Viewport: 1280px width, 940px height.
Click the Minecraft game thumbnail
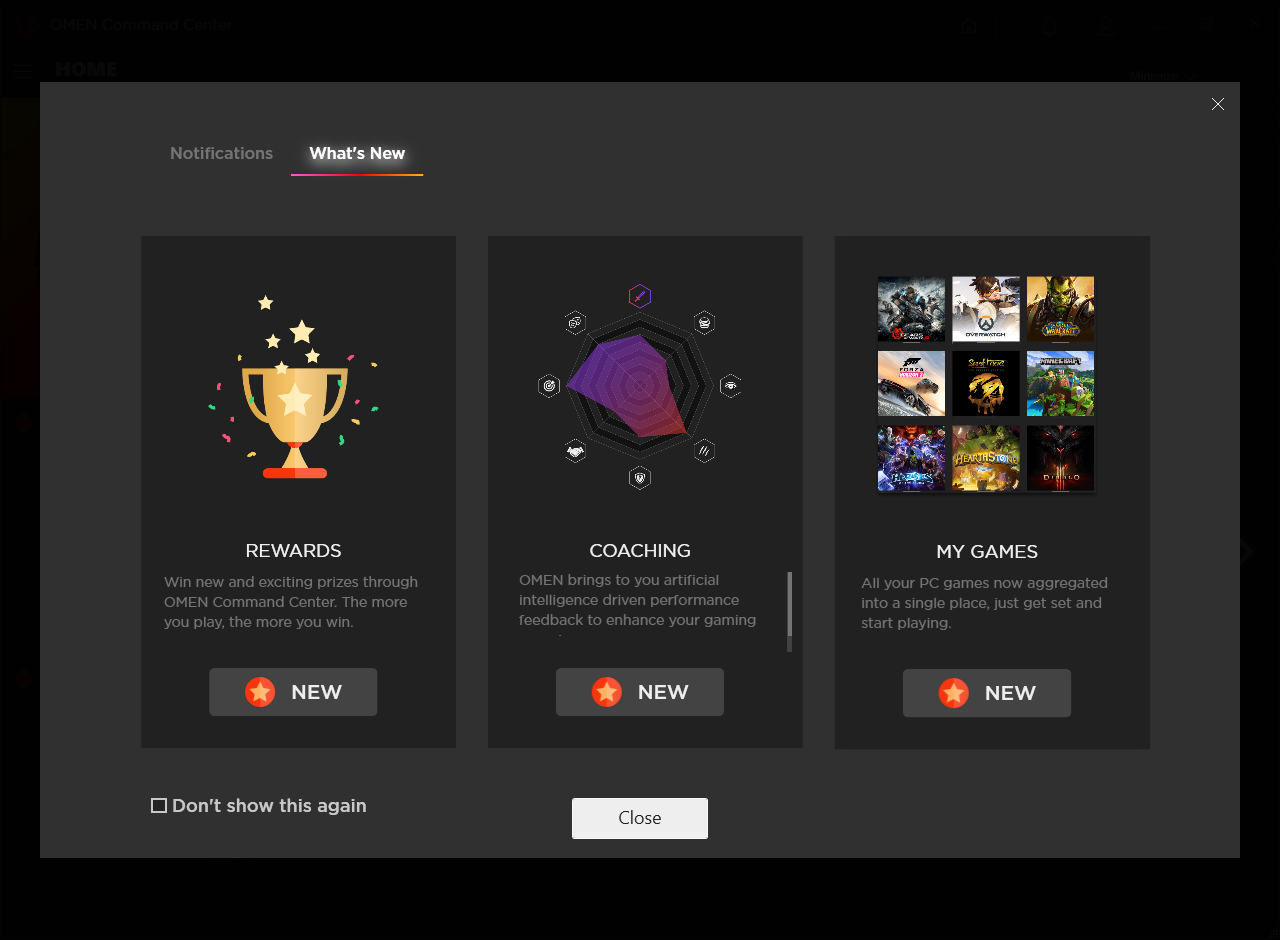click(1060, 383)
